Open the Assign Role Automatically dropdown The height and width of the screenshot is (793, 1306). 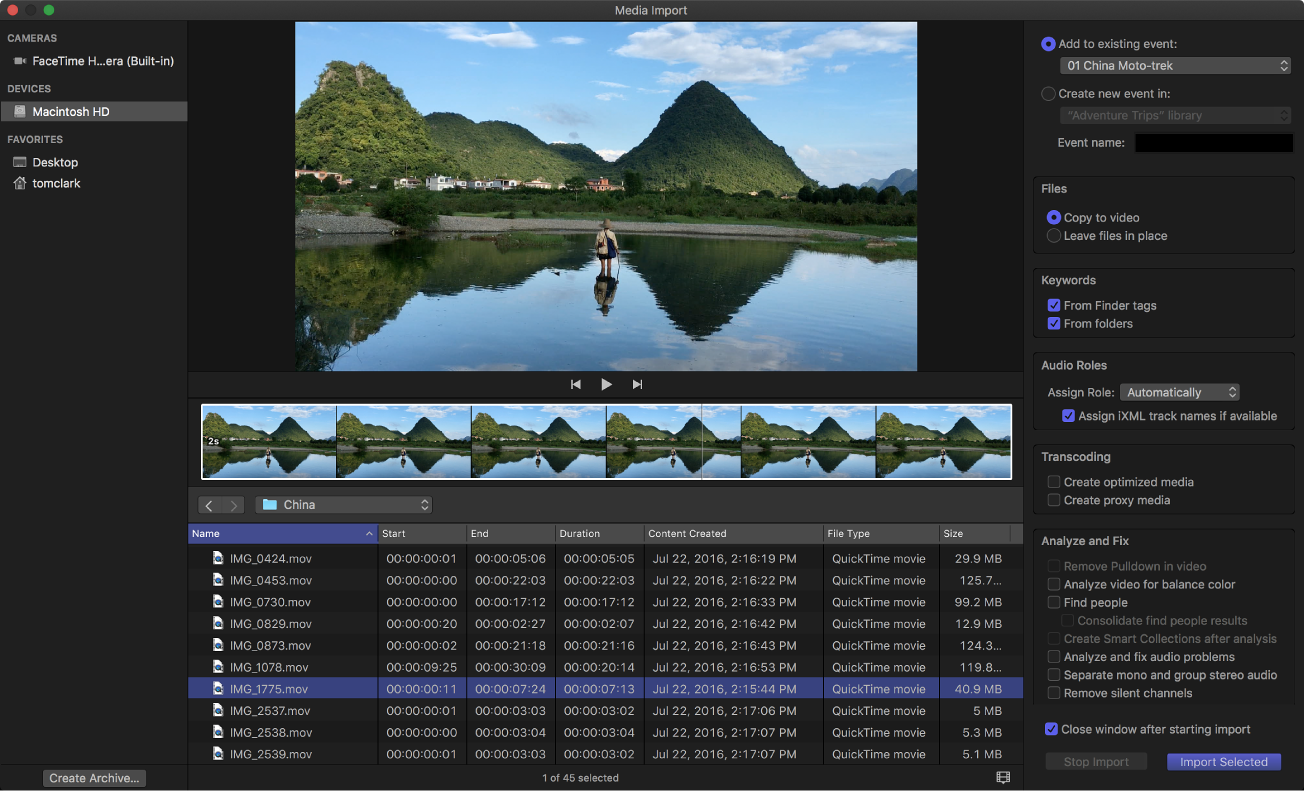click(x=1180, y=392)
